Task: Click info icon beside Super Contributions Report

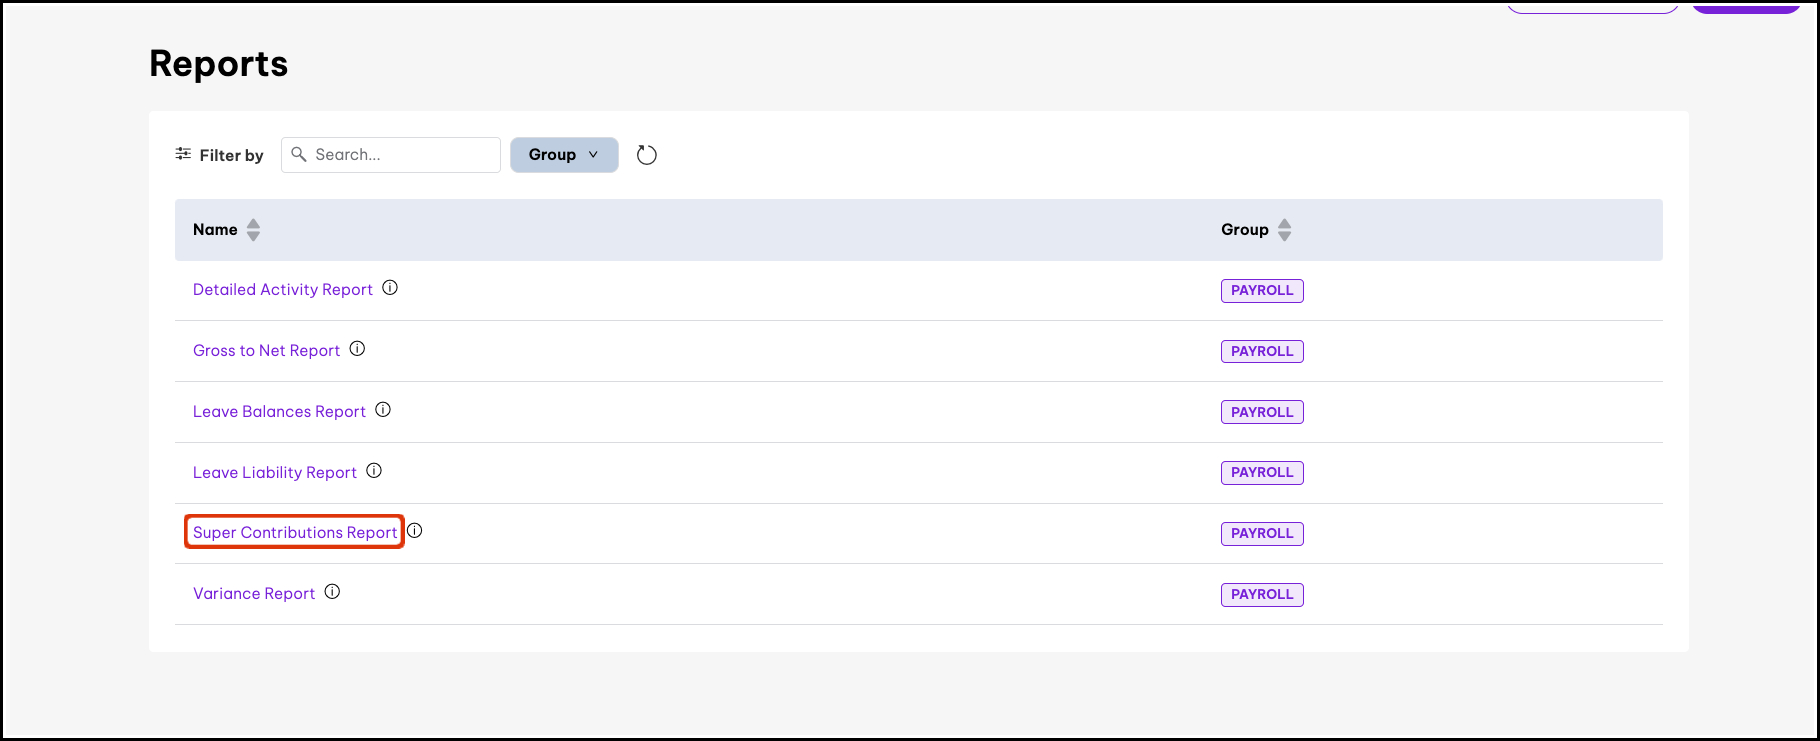Action: pyautogui.click(x=415, y=531)
